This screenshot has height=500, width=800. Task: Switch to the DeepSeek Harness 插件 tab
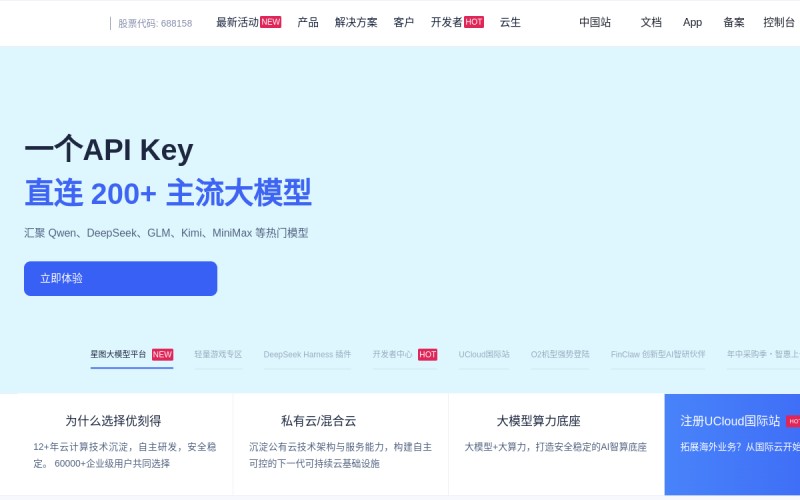[x=307, y=354]
